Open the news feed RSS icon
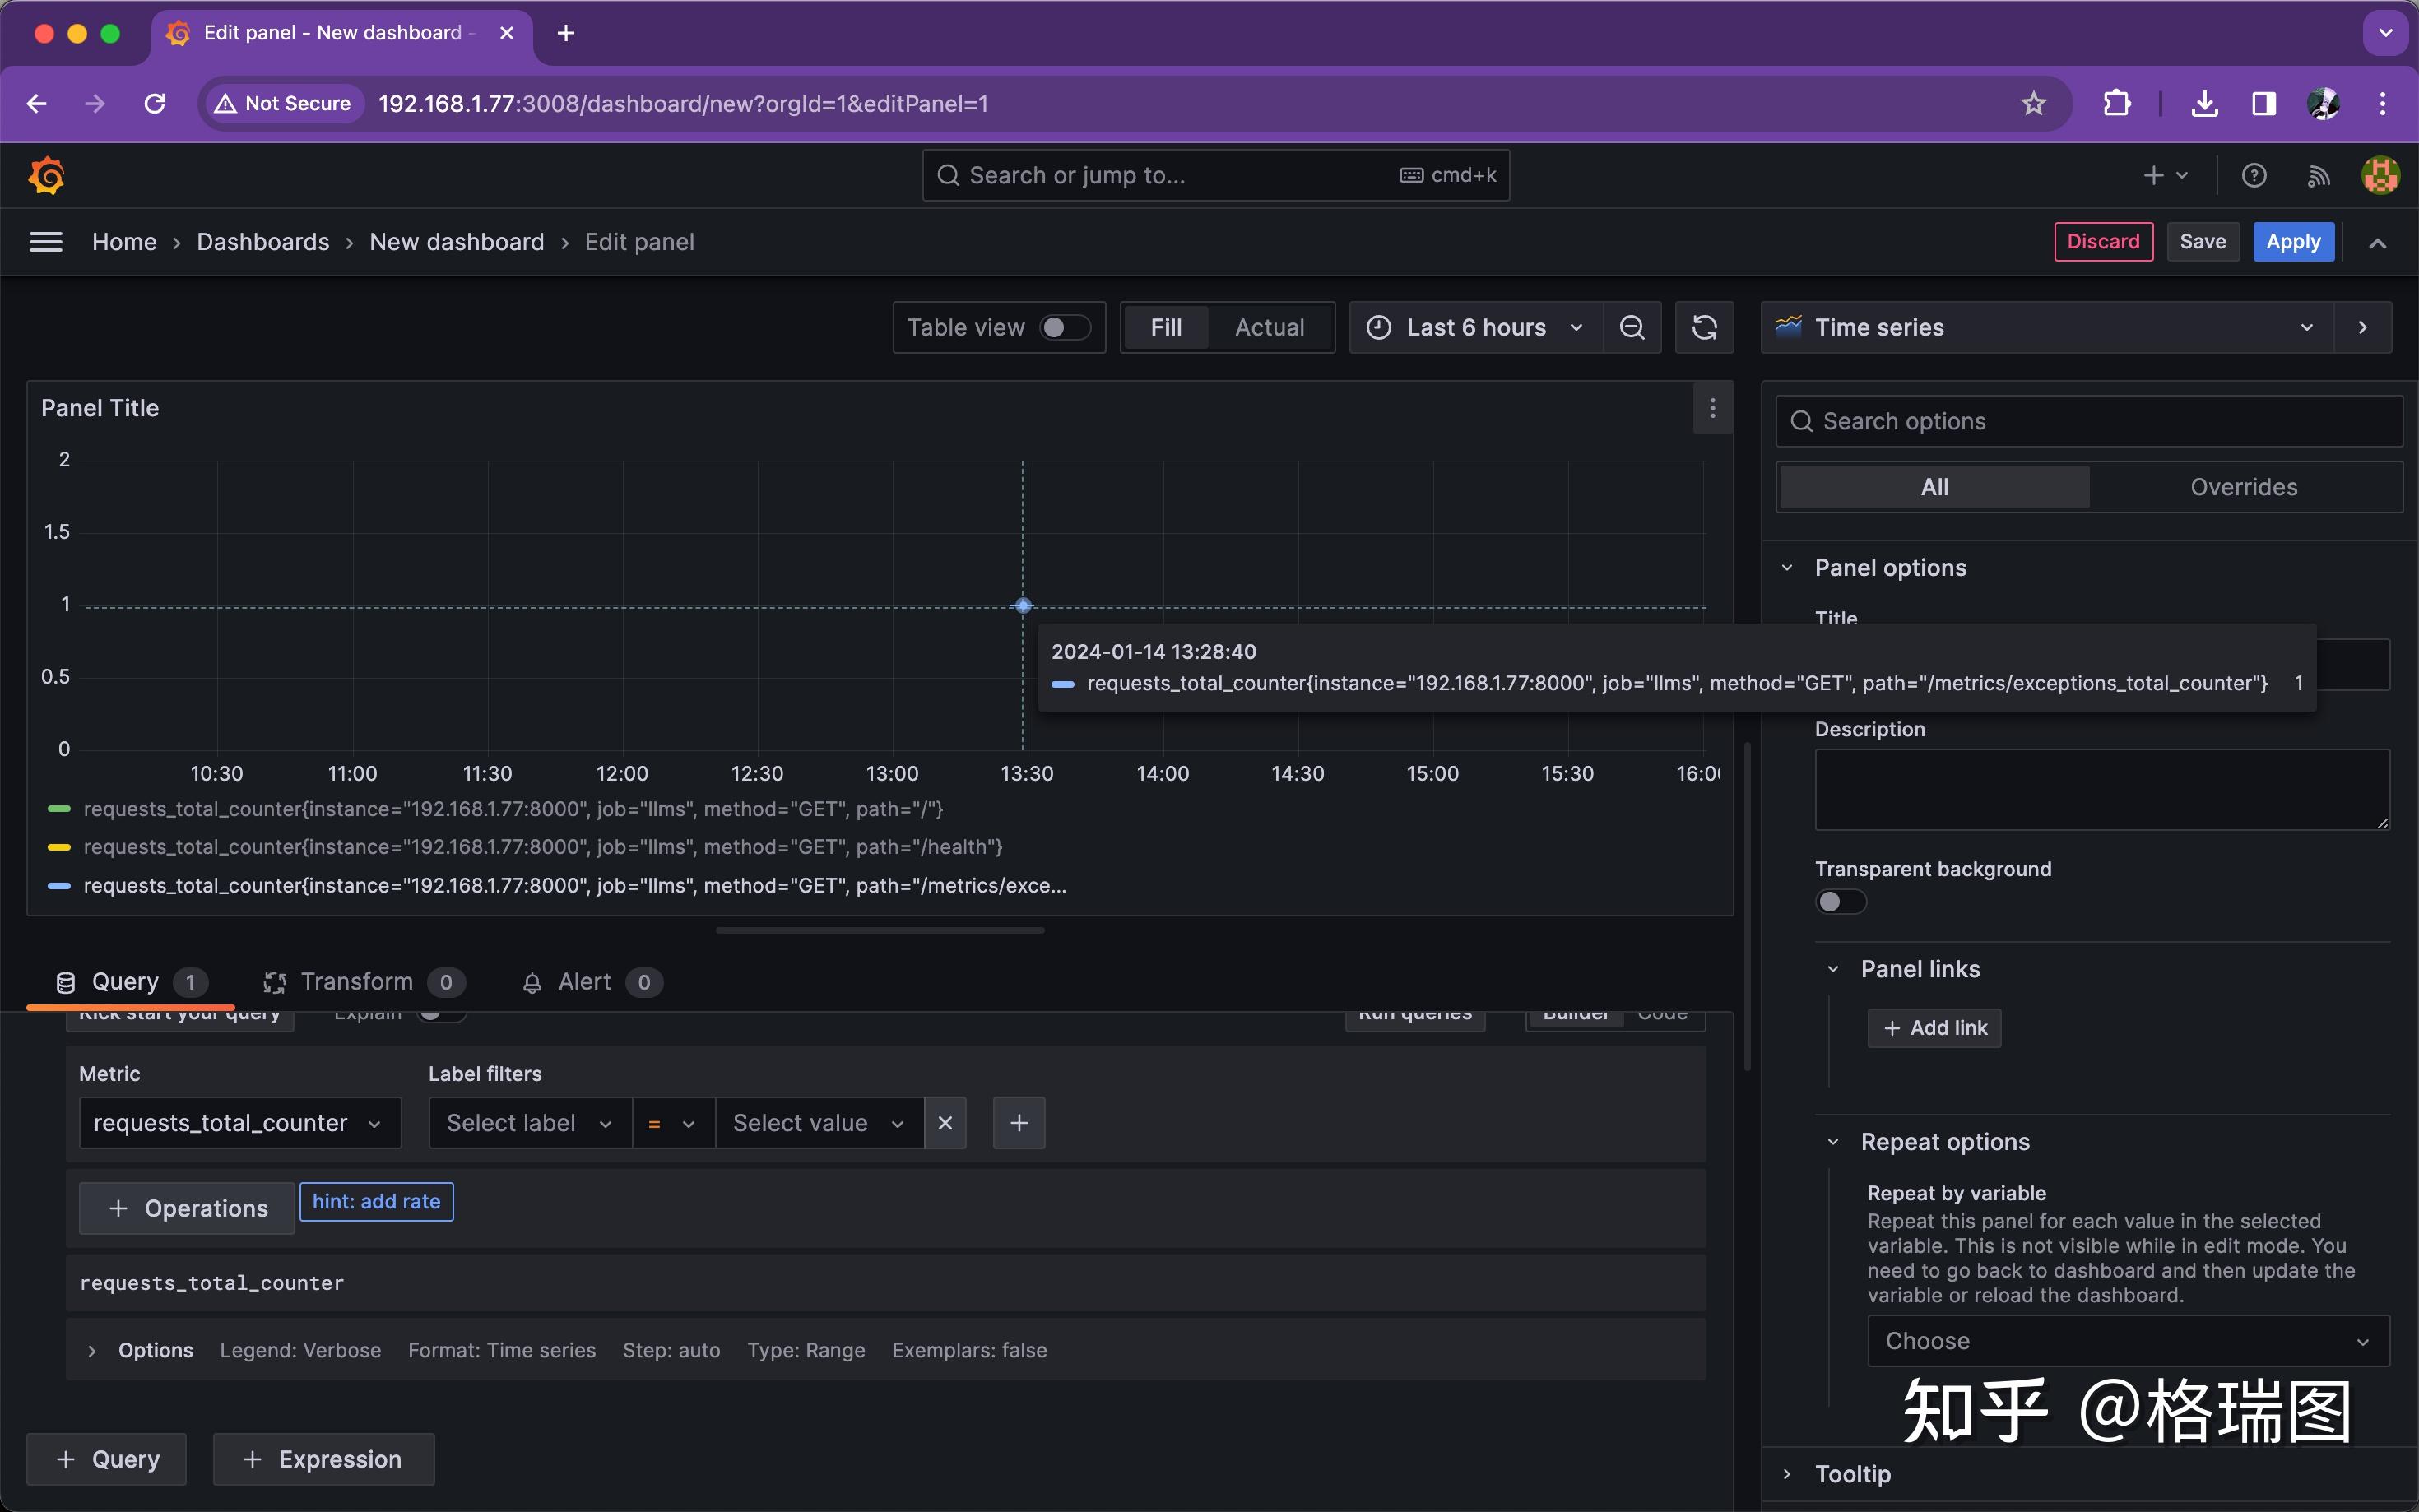The width and height of the screenshot is (2419, 1512). (x=2318, y=176)
